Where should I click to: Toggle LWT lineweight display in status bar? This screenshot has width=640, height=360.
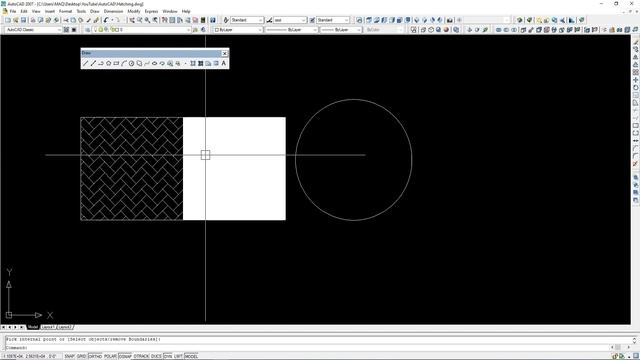coord(178,356)
